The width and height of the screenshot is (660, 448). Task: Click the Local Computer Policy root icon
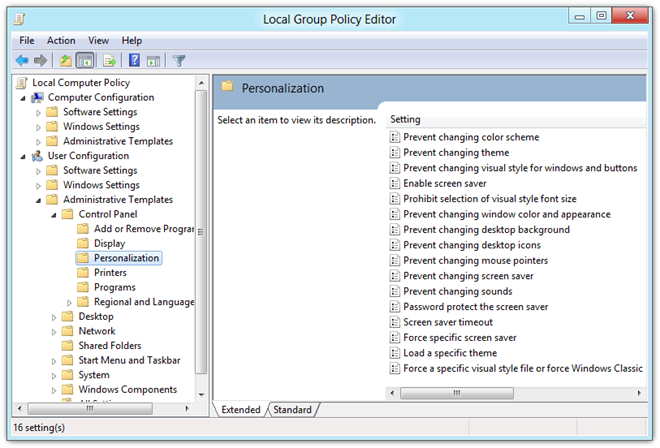tap(21, 83)
